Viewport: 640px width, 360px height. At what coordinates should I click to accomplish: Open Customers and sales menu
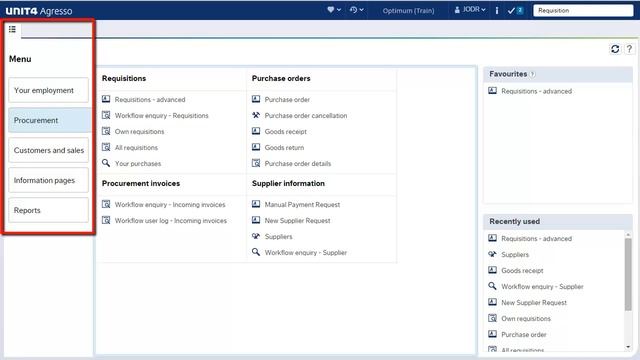pyautogui.click(x=49, y=150)
